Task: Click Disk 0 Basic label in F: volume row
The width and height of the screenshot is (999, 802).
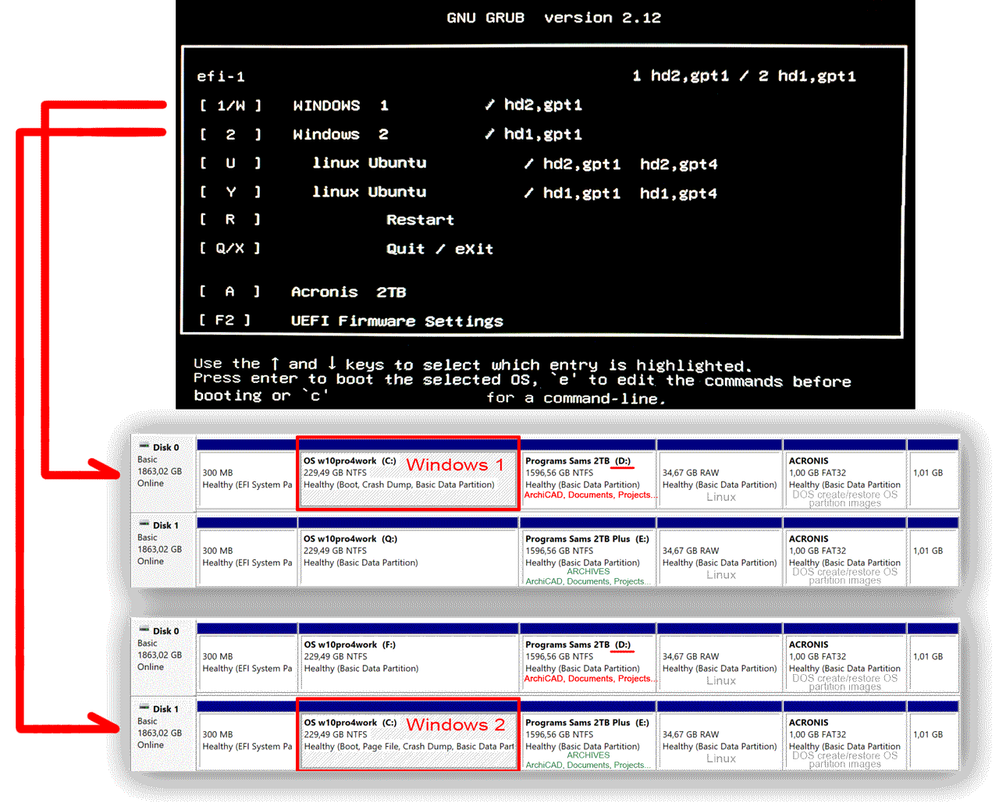Action: tap(147, 643)
